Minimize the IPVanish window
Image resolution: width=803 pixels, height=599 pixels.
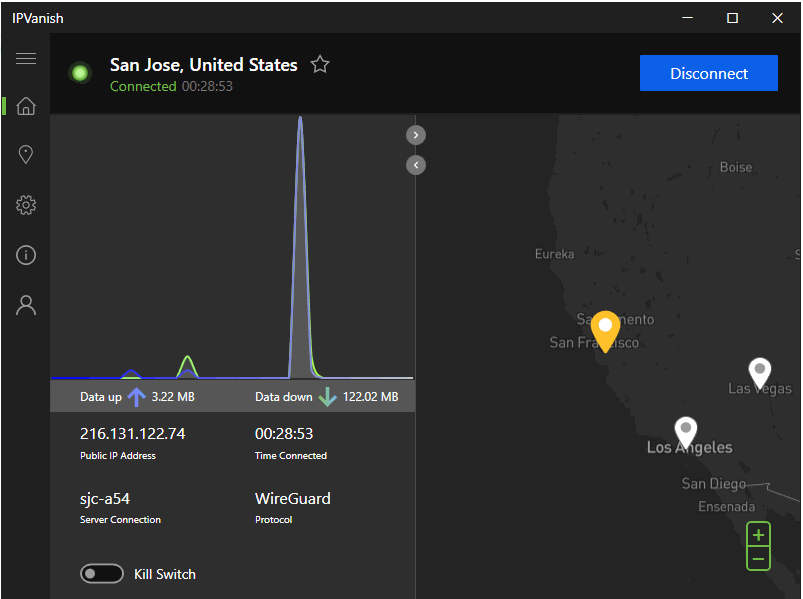point(688,18)
